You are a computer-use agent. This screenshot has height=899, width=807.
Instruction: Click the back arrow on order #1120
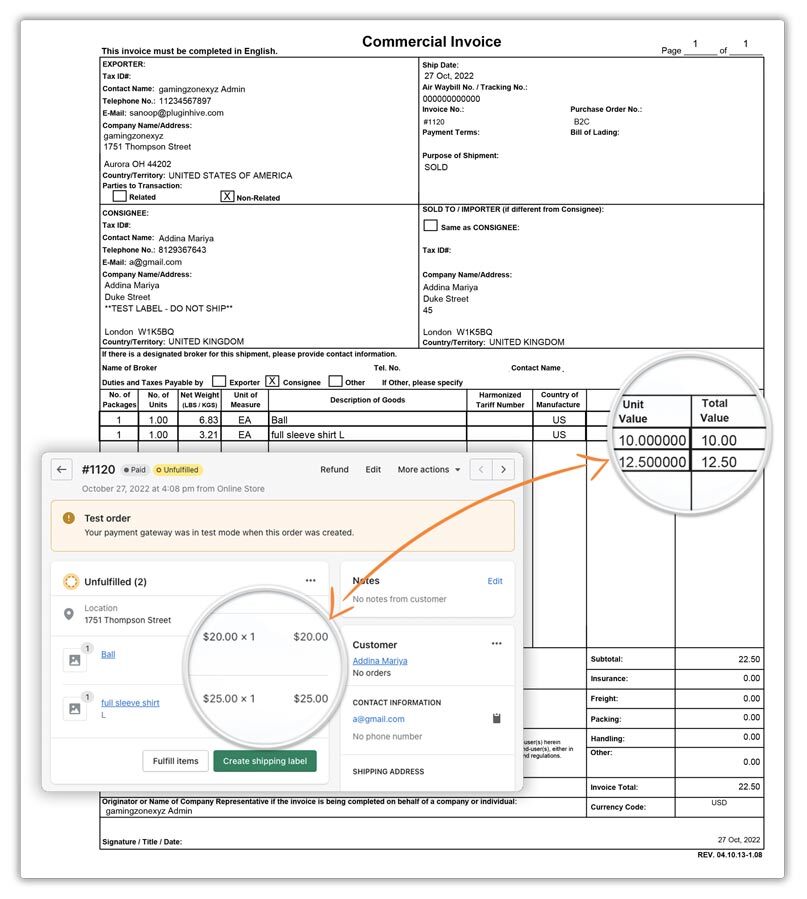pos(62,469)
